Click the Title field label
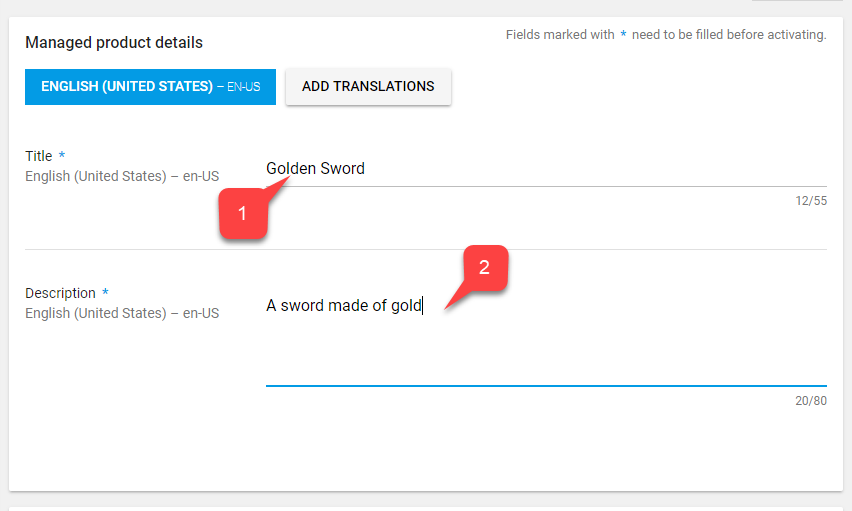The height and width of the screenshot is (511, 852). click(x=39, y=156)
